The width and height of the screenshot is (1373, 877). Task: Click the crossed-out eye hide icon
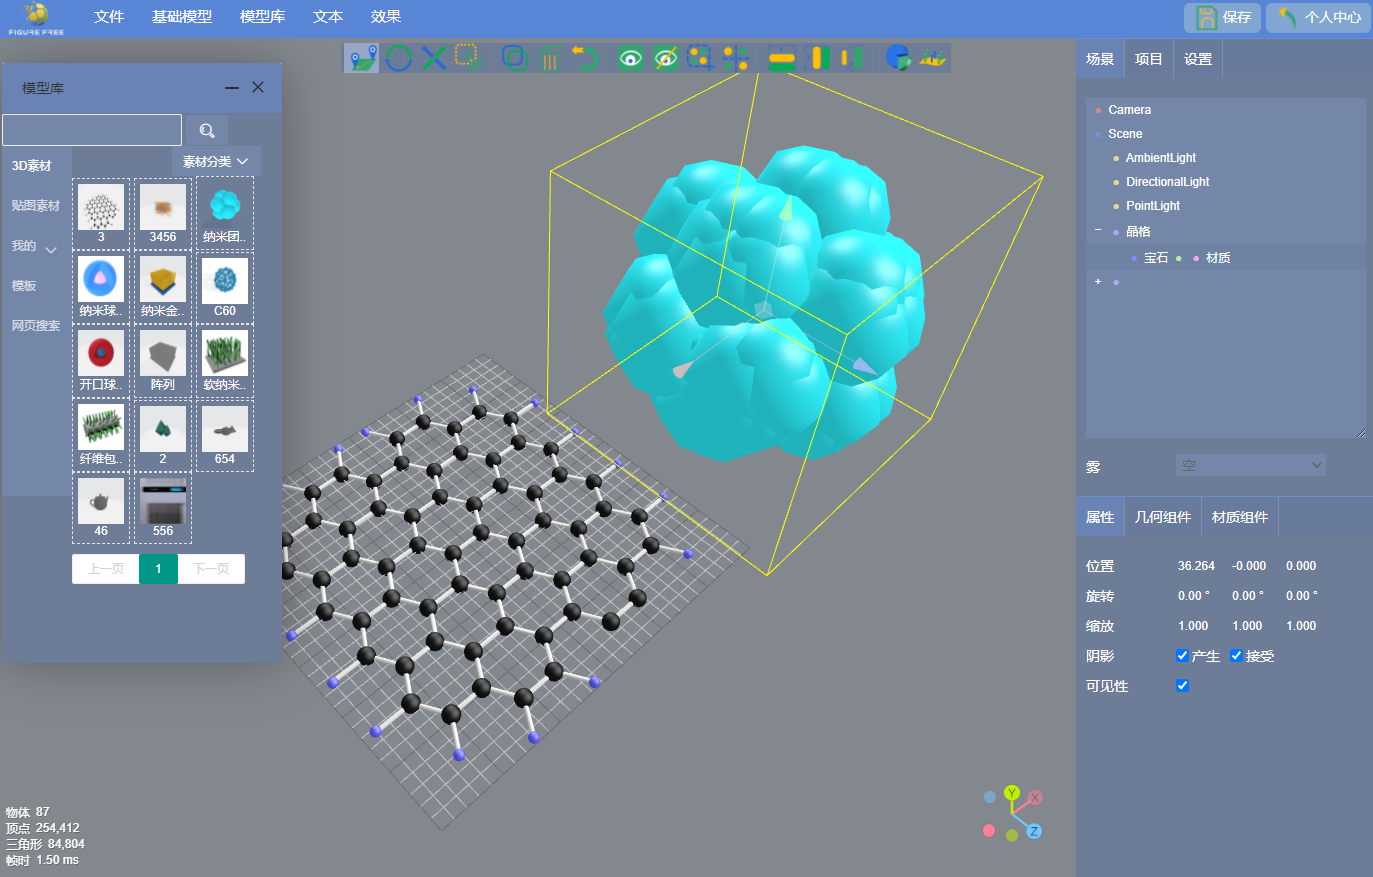pyautogui.click(x=665, y=58)
